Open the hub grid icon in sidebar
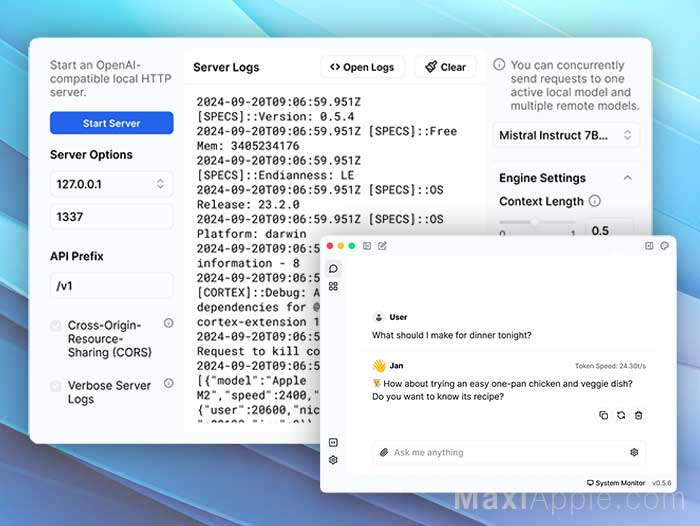The height and width of the screenshot is (526, 700). [x=333, y=286]
